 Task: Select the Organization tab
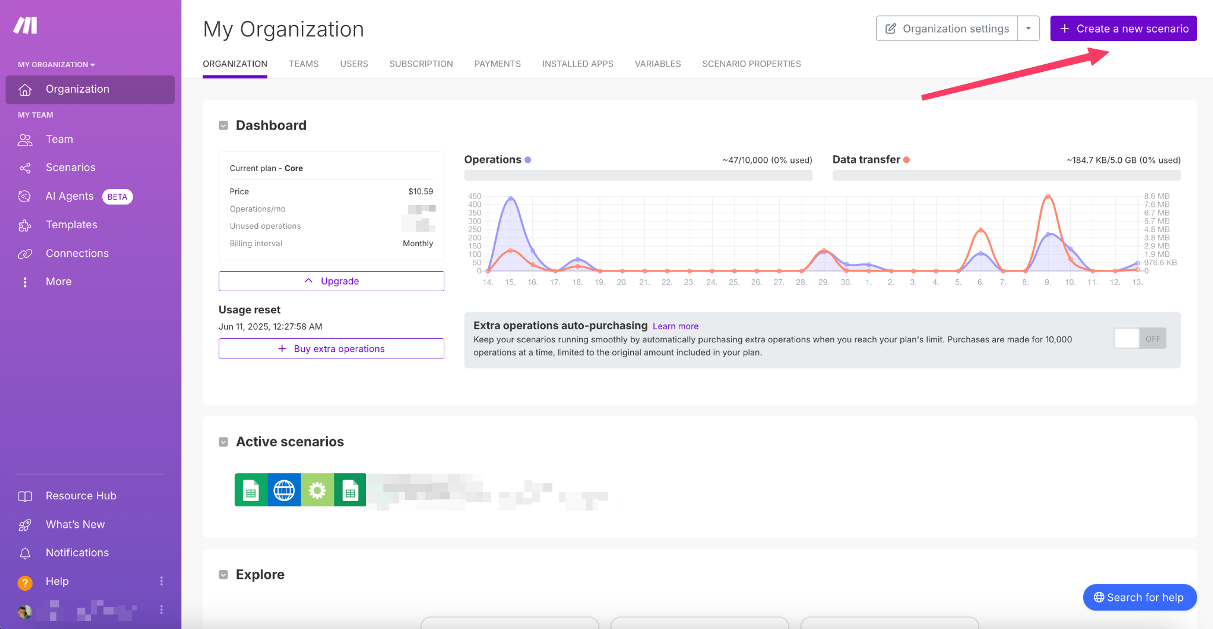[x=235, y=64]
